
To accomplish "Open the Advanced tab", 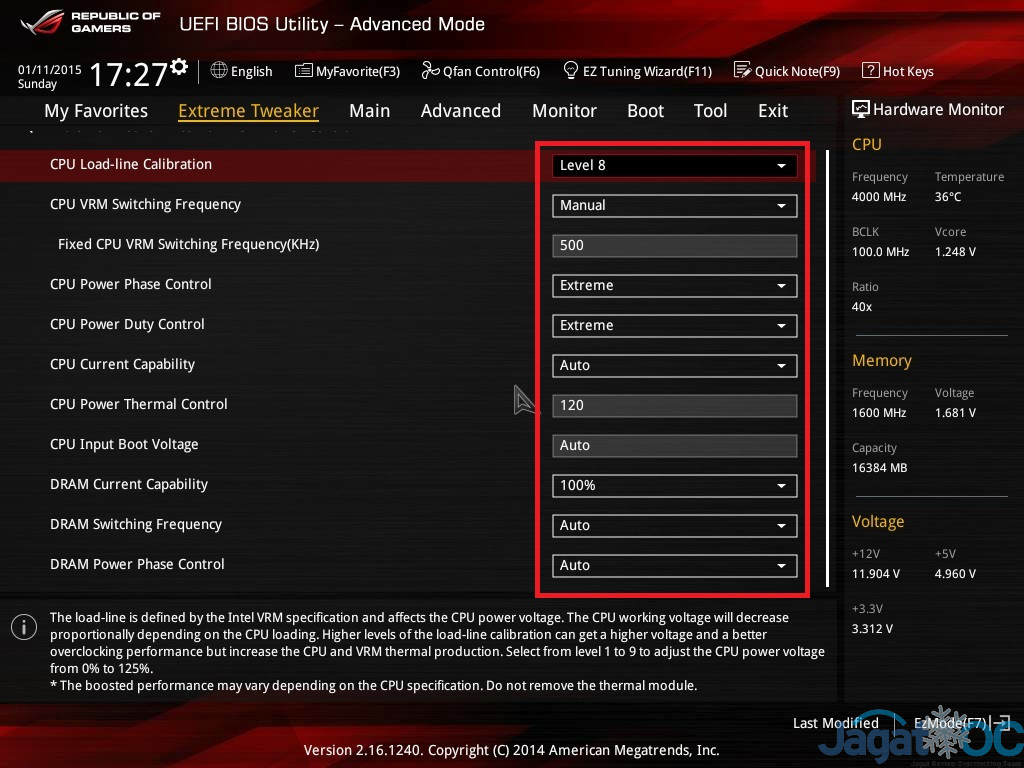I will (x=460, y=111).
